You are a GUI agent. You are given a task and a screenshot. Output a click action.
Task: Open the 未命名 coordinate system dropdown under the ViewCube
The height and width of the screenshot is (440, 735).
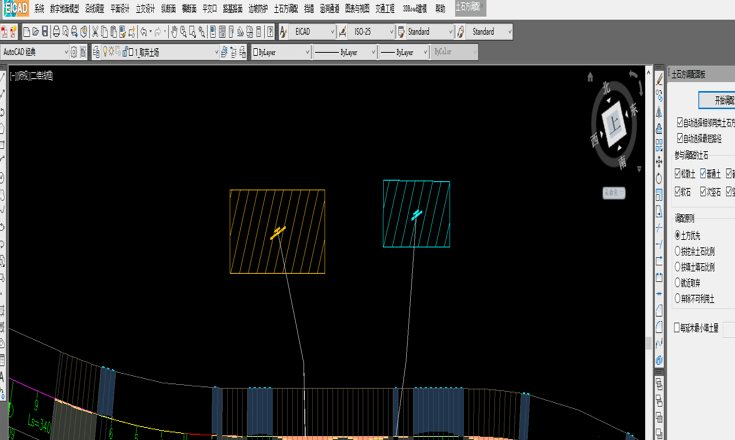coord(614,193)
